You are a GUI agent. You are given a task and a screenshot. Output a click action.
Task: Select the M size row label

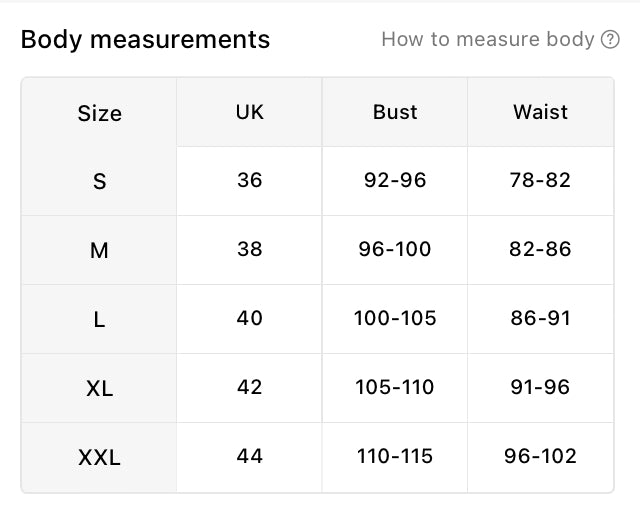pyautogui.click(x=99, y=250)
